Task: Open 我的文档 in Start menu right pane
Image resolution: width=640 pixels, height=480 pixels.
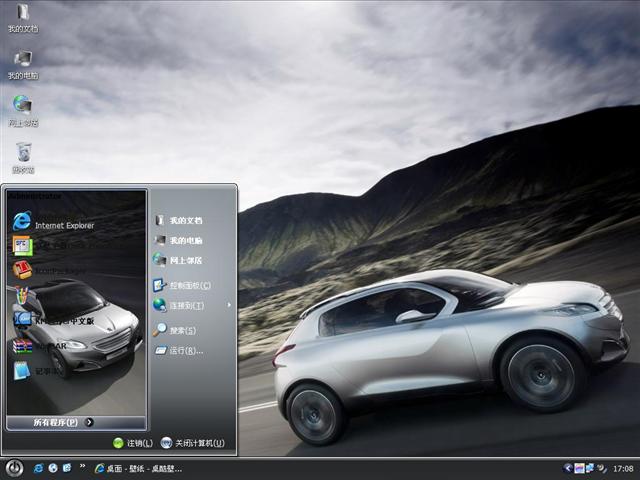Action: pyautogui.click(x=178, y=220)
